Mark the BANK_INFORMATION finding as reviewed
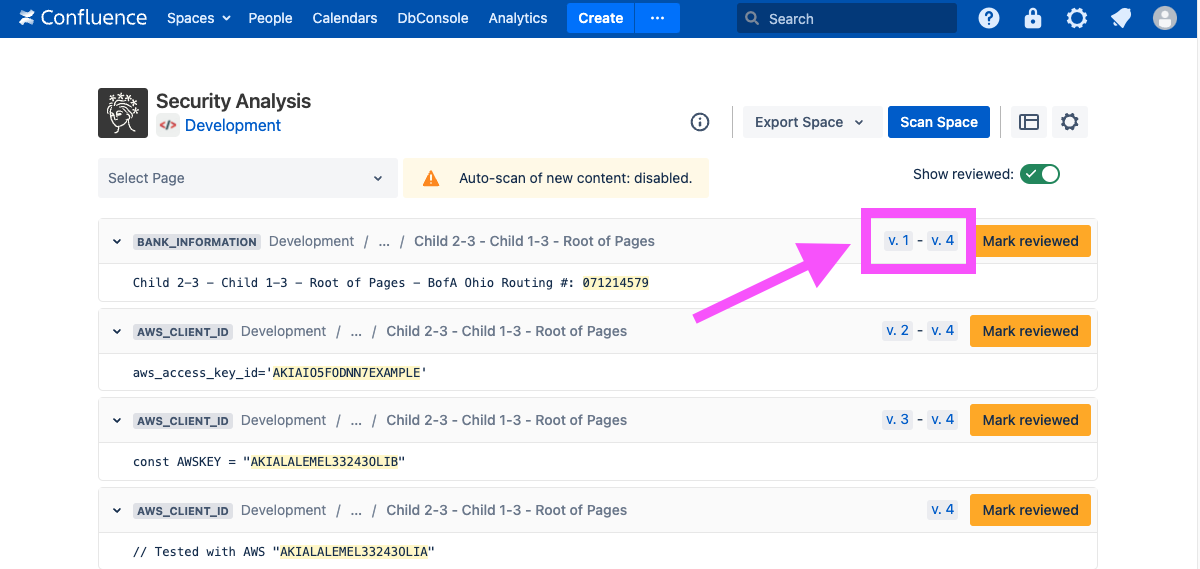This screenshot has height=569, width=1200. [1030, 241]
